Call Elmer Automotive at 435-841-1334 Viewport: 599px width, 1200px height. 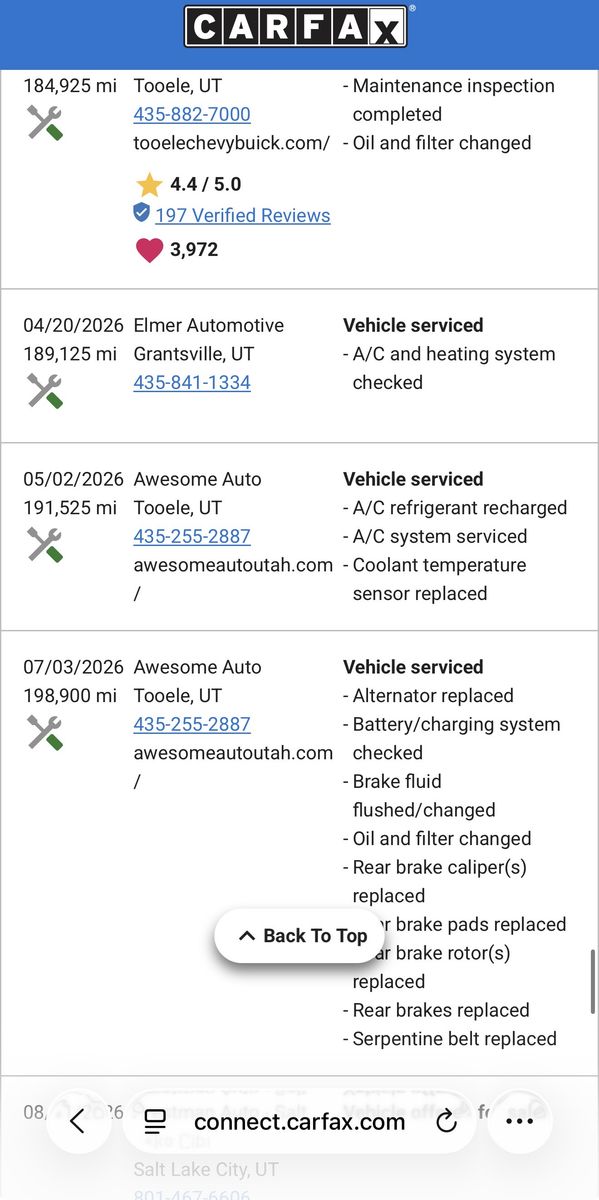[192, 382]
